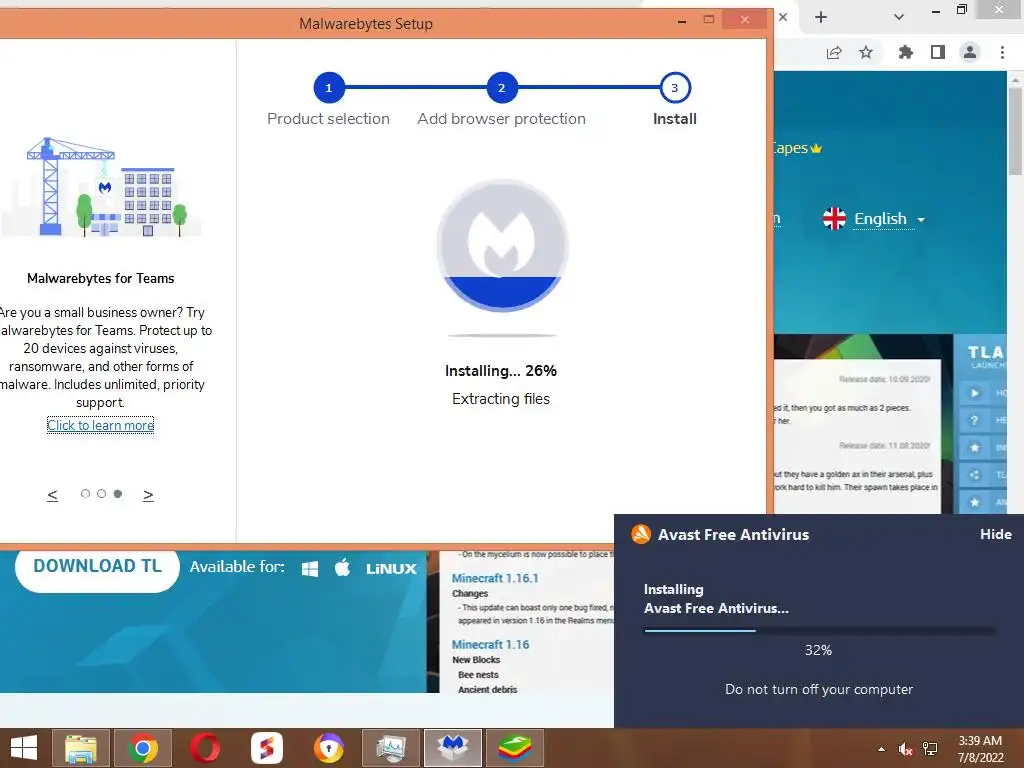The height and width of the screenshot is (768, 1024).
Task: Open BlueStacks from taskbar
Action: [515, 748]
